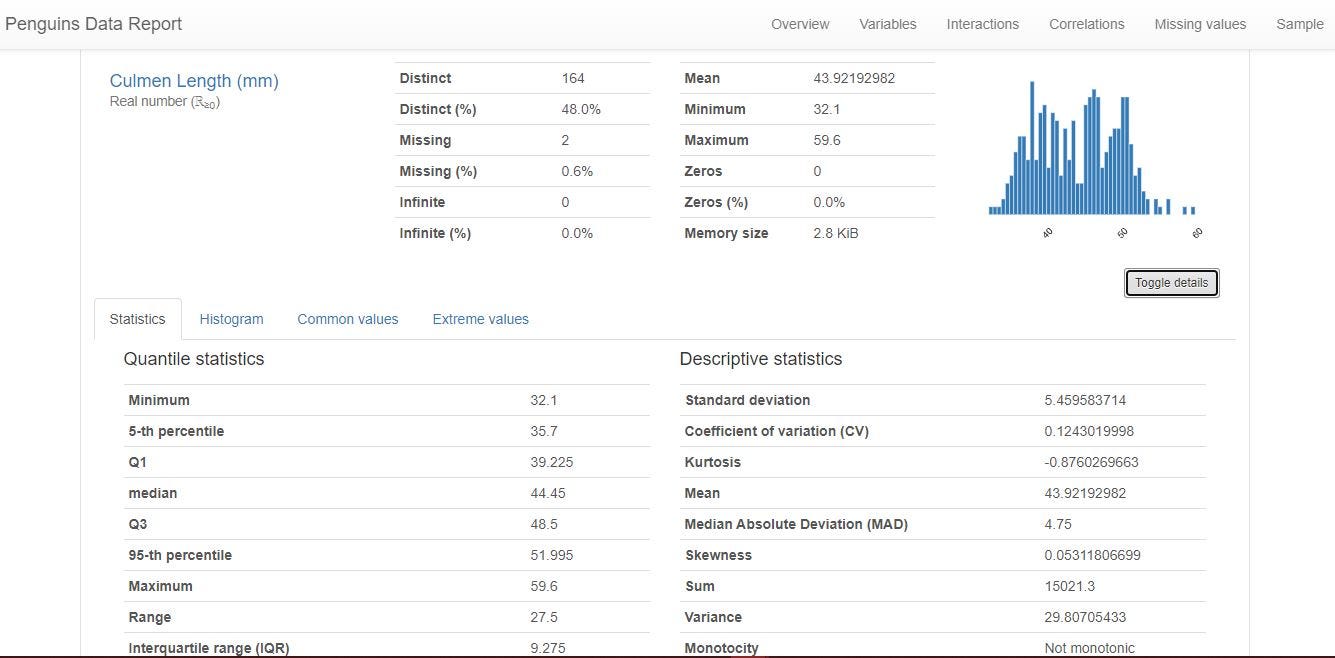Open the Missing values section
The image size is (1335, 658).
coord(1200,23)
